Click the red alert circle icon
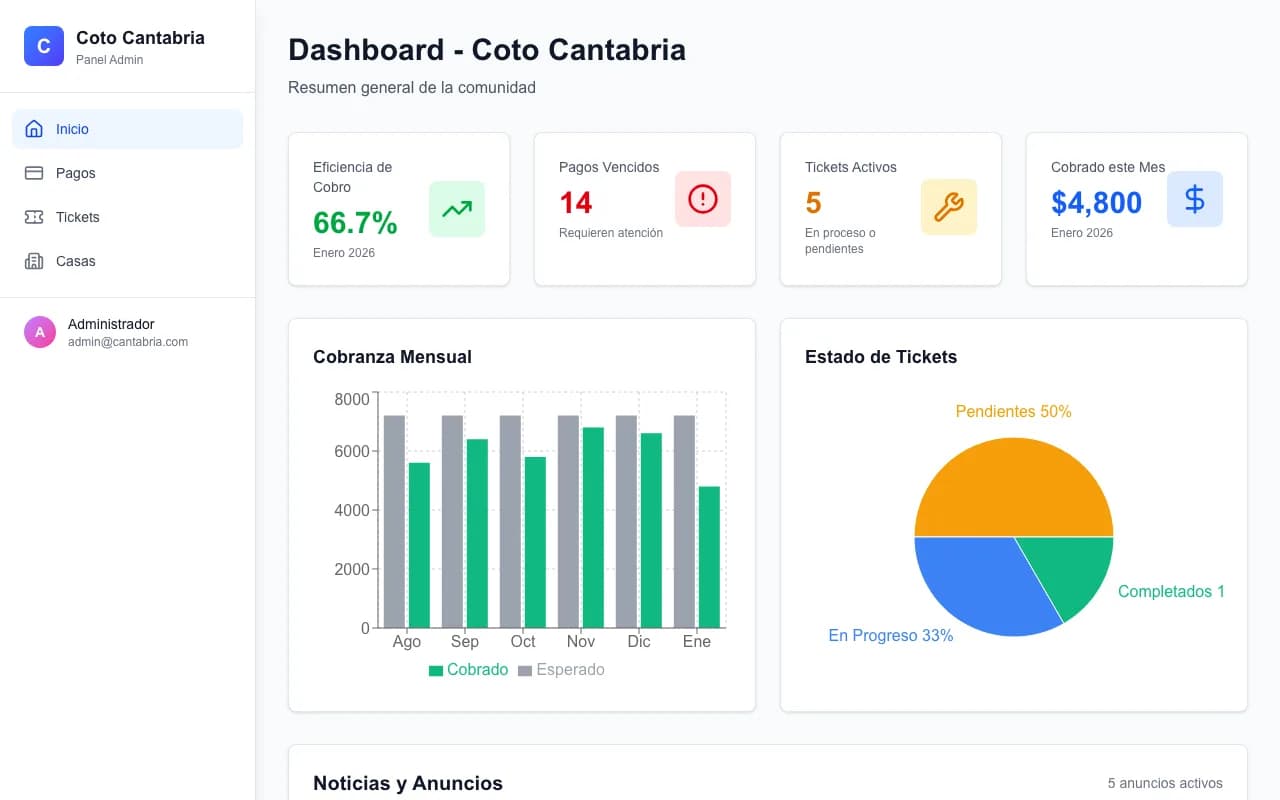 tap(703, 199)
